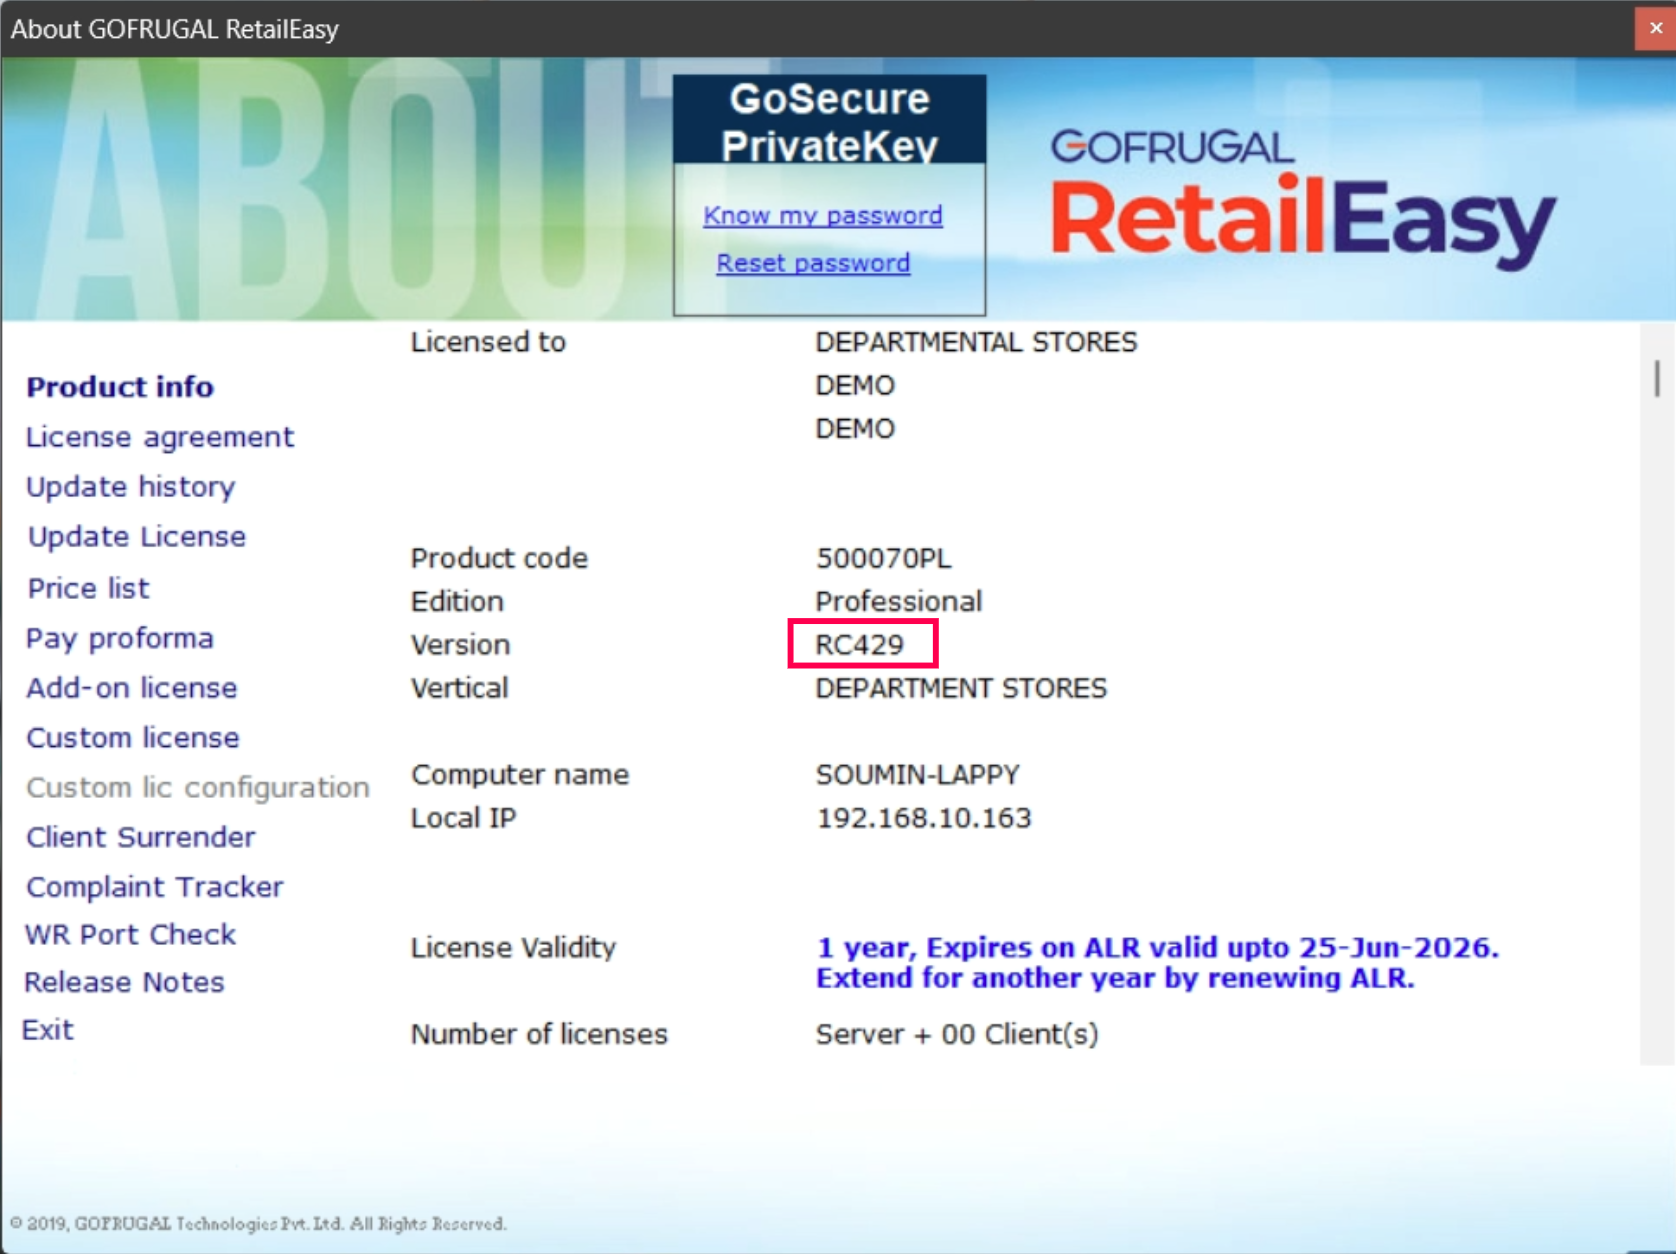Click the copyright notice in the footer
This screenshot has height=1254, width=1676.
click(x=258, y=1223)
